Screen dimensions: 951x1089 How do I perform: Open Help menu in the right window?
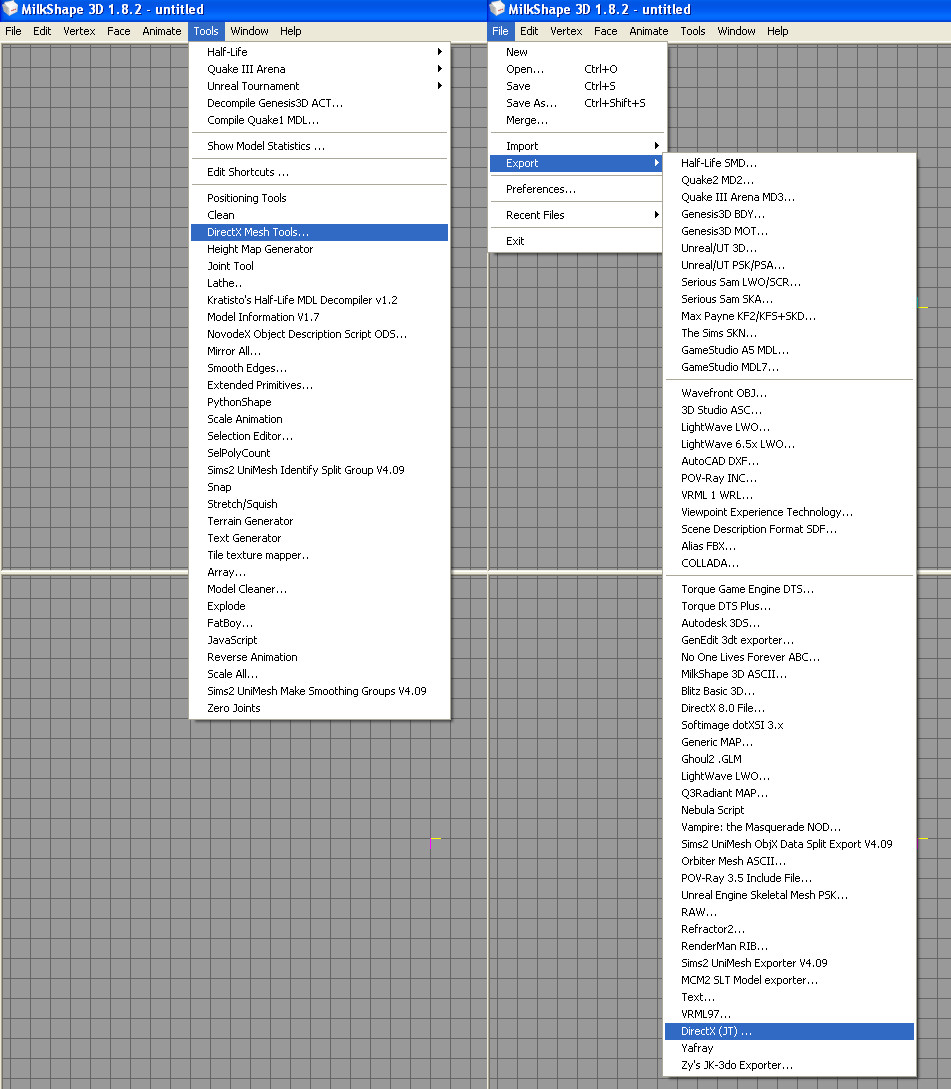pyautogui.click(x=777, y=31)
